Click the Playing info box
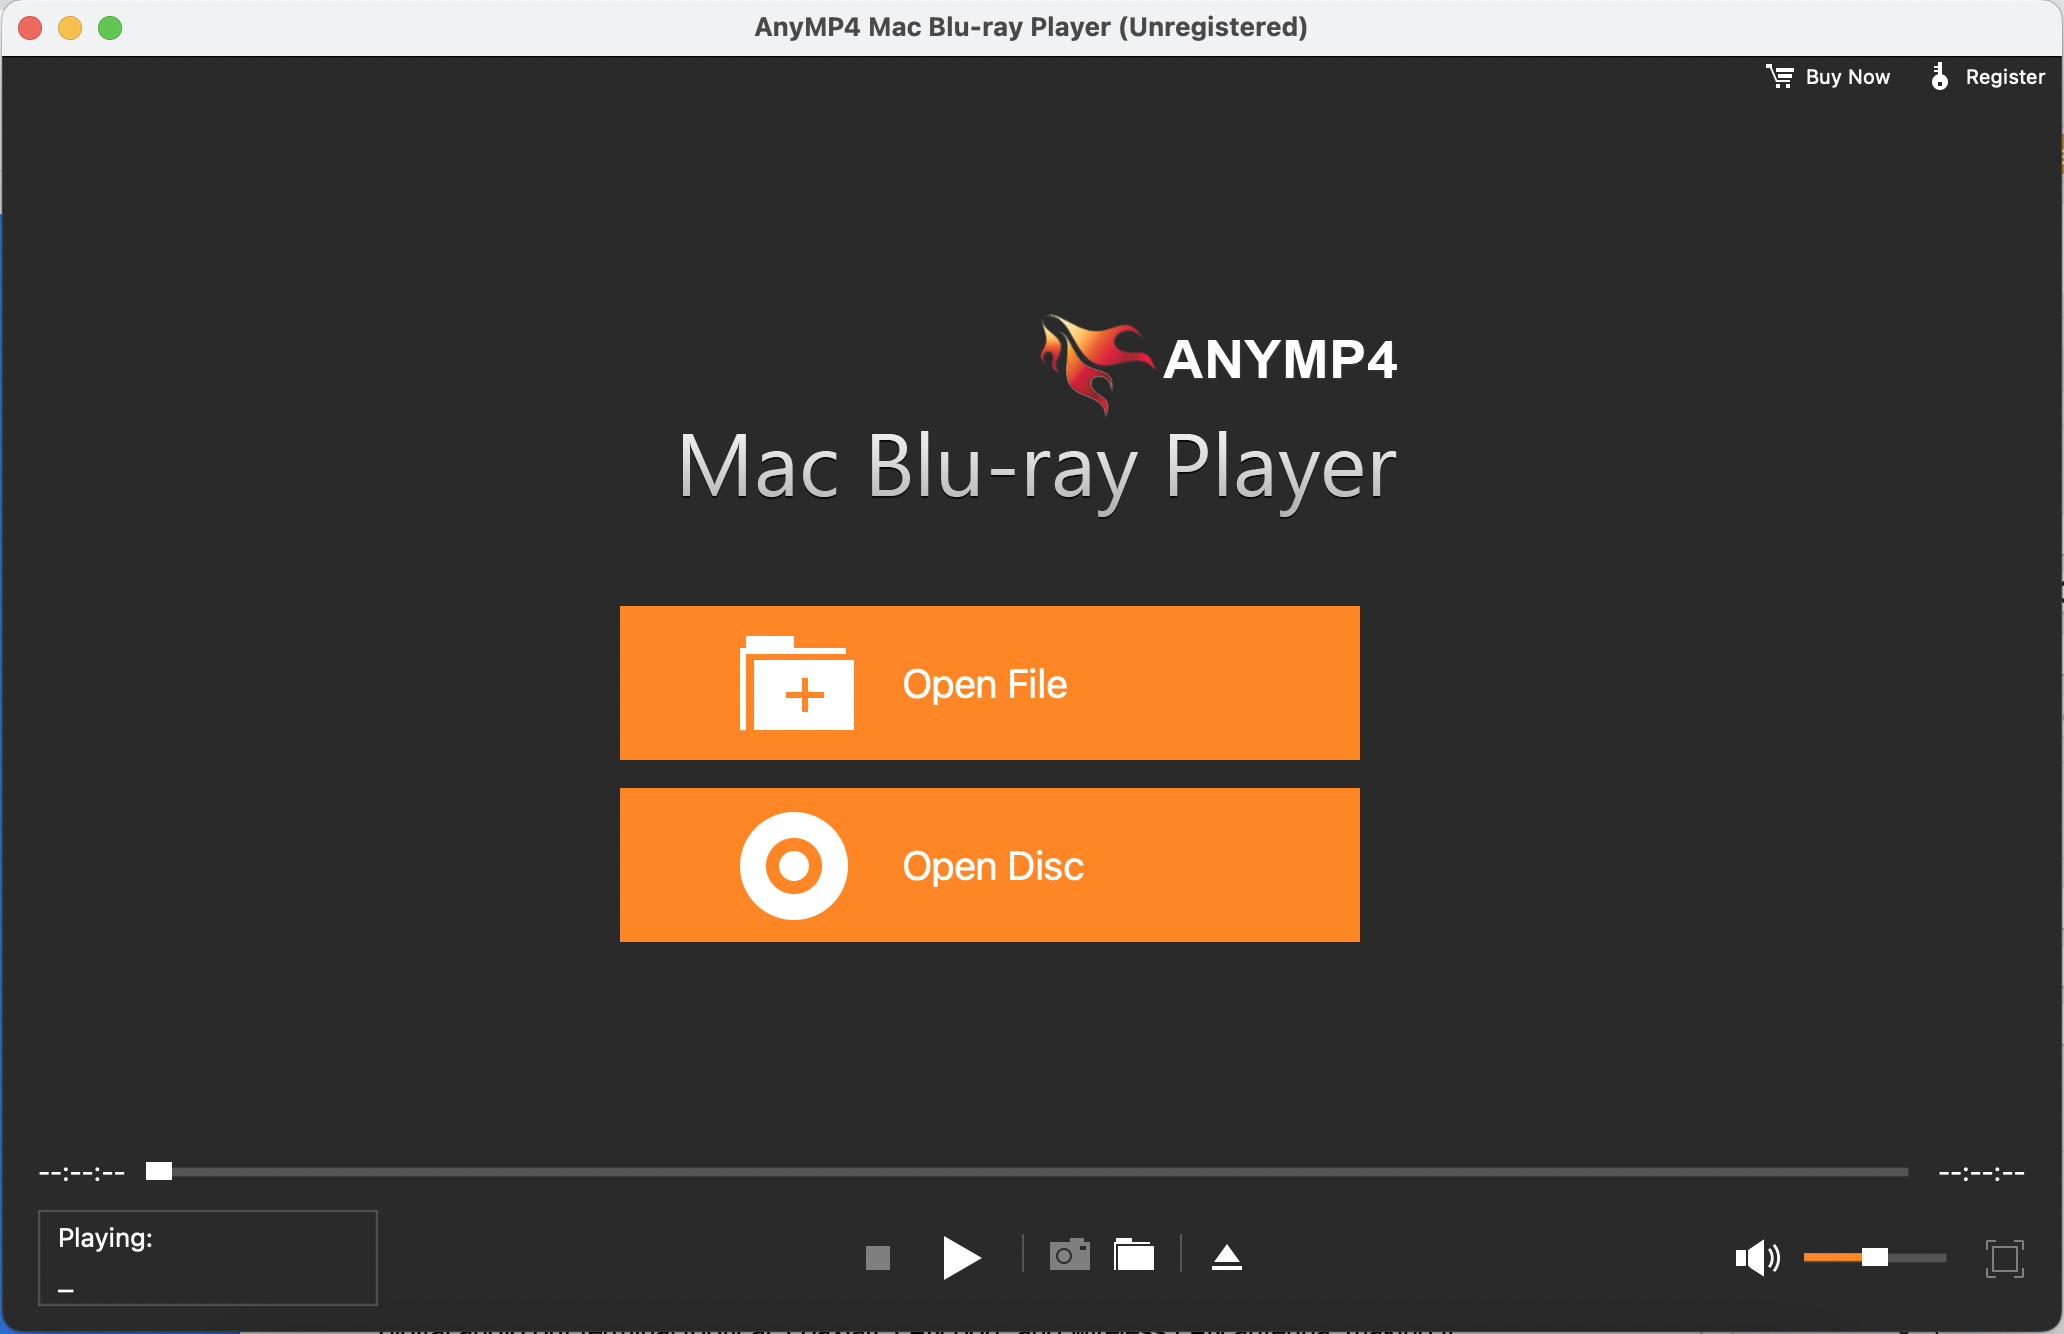2064x1334 pixels. (208, 1258)
